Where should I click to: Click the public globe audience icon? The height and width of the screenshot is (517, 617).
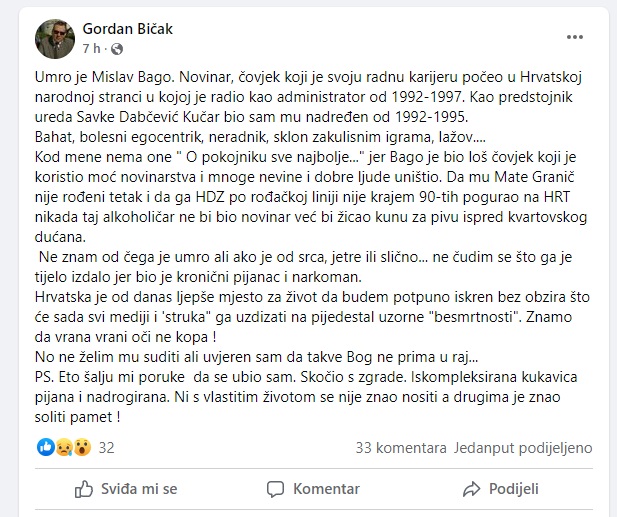coord(116,48)
